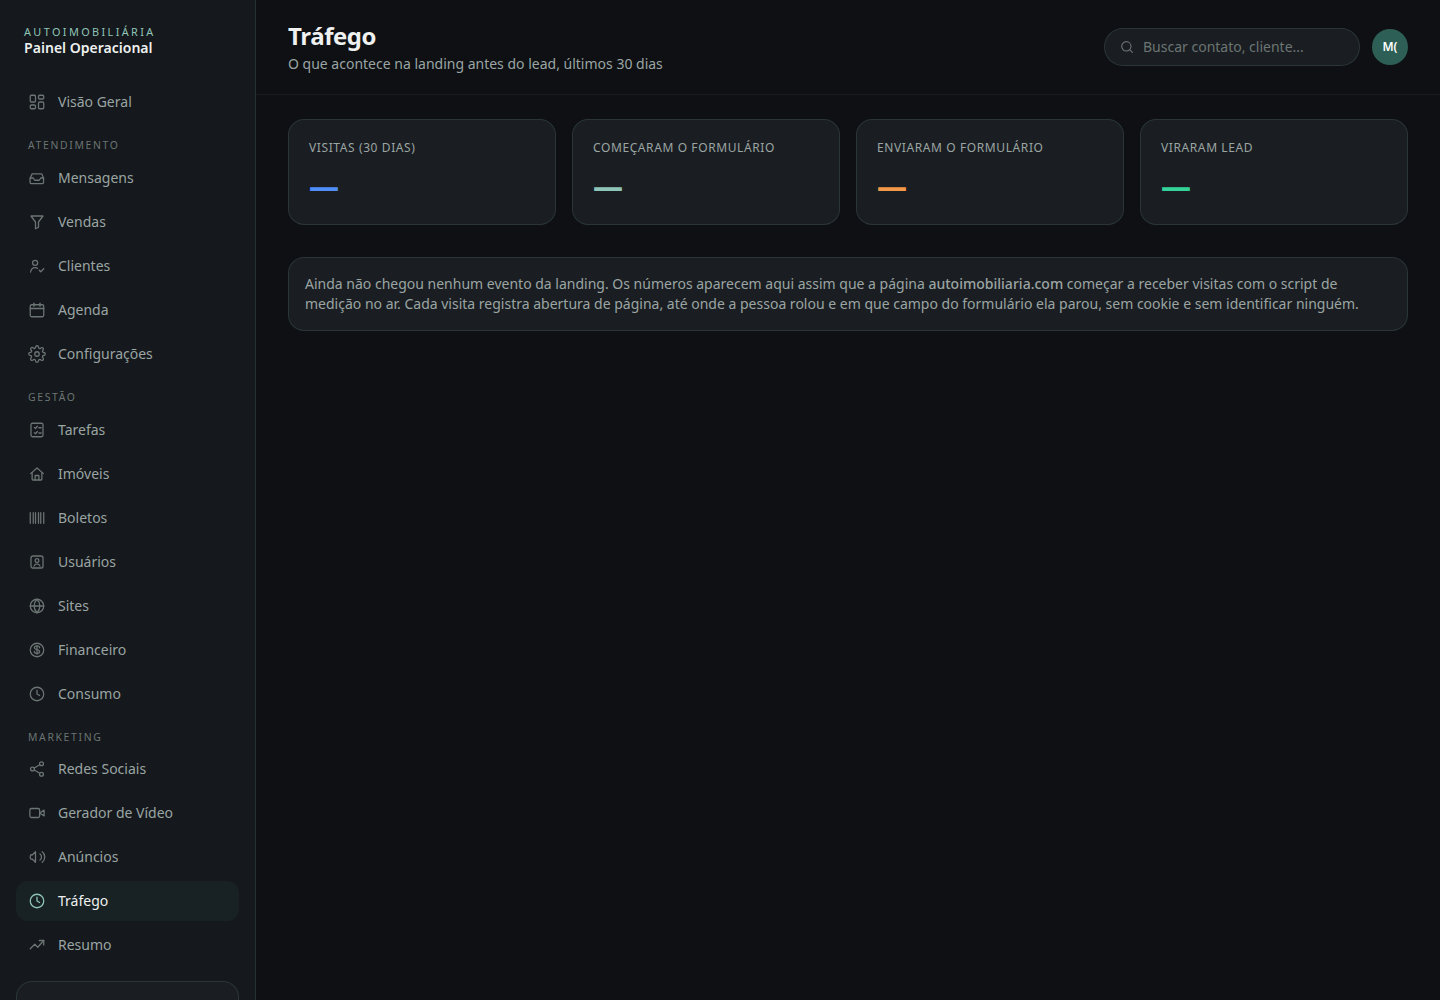Click the Clientes person icon

(x=37, y=266)
